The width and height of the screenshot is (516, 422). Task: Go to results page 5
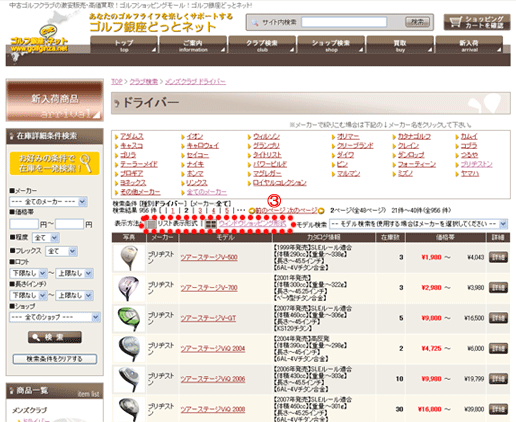pos(227,211)
